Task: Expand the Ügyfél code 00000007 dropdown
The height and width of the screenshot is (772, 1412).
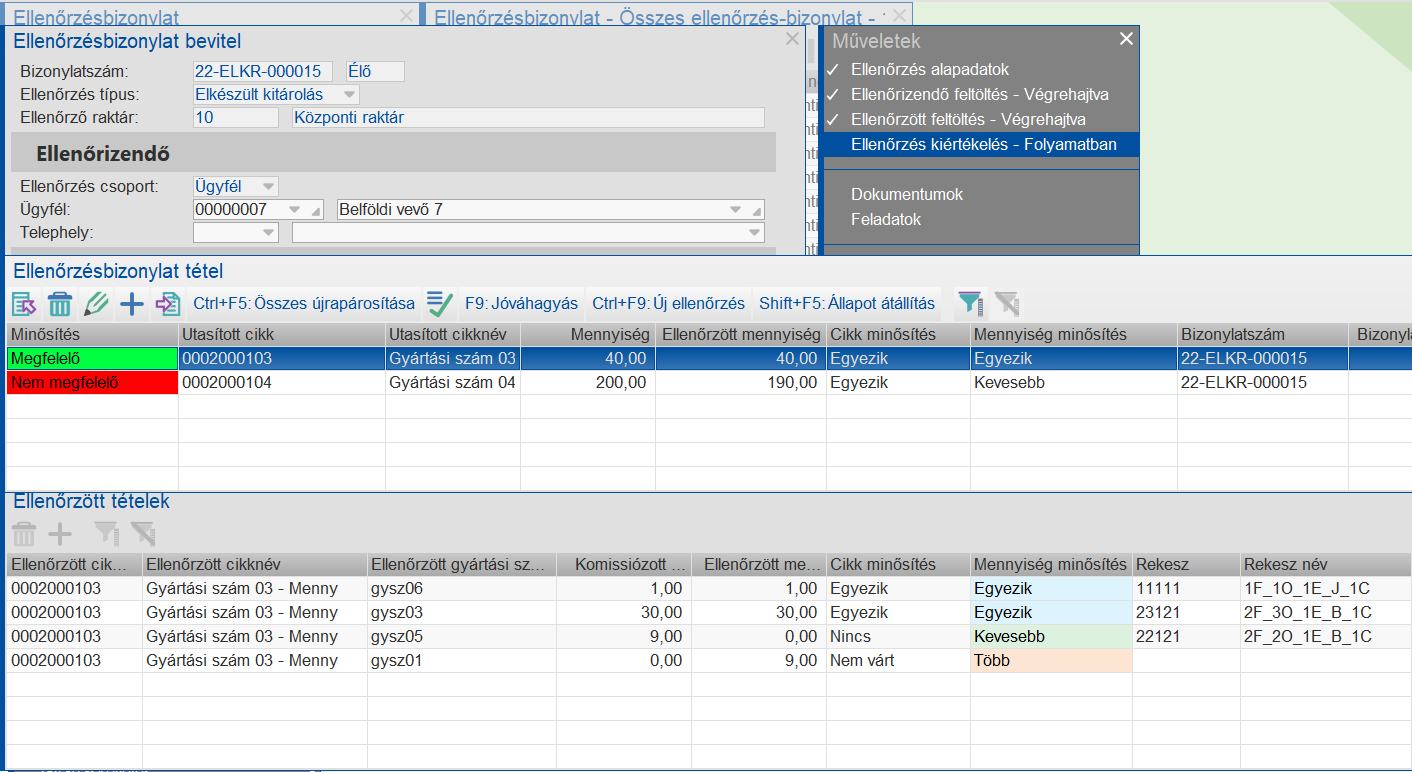Action: coord(294,210)
